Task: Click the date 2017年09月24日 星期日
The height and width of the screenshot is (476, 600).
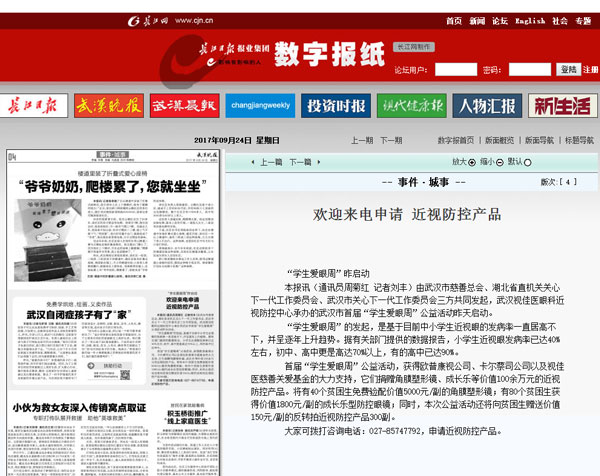Action: (237, 140)
